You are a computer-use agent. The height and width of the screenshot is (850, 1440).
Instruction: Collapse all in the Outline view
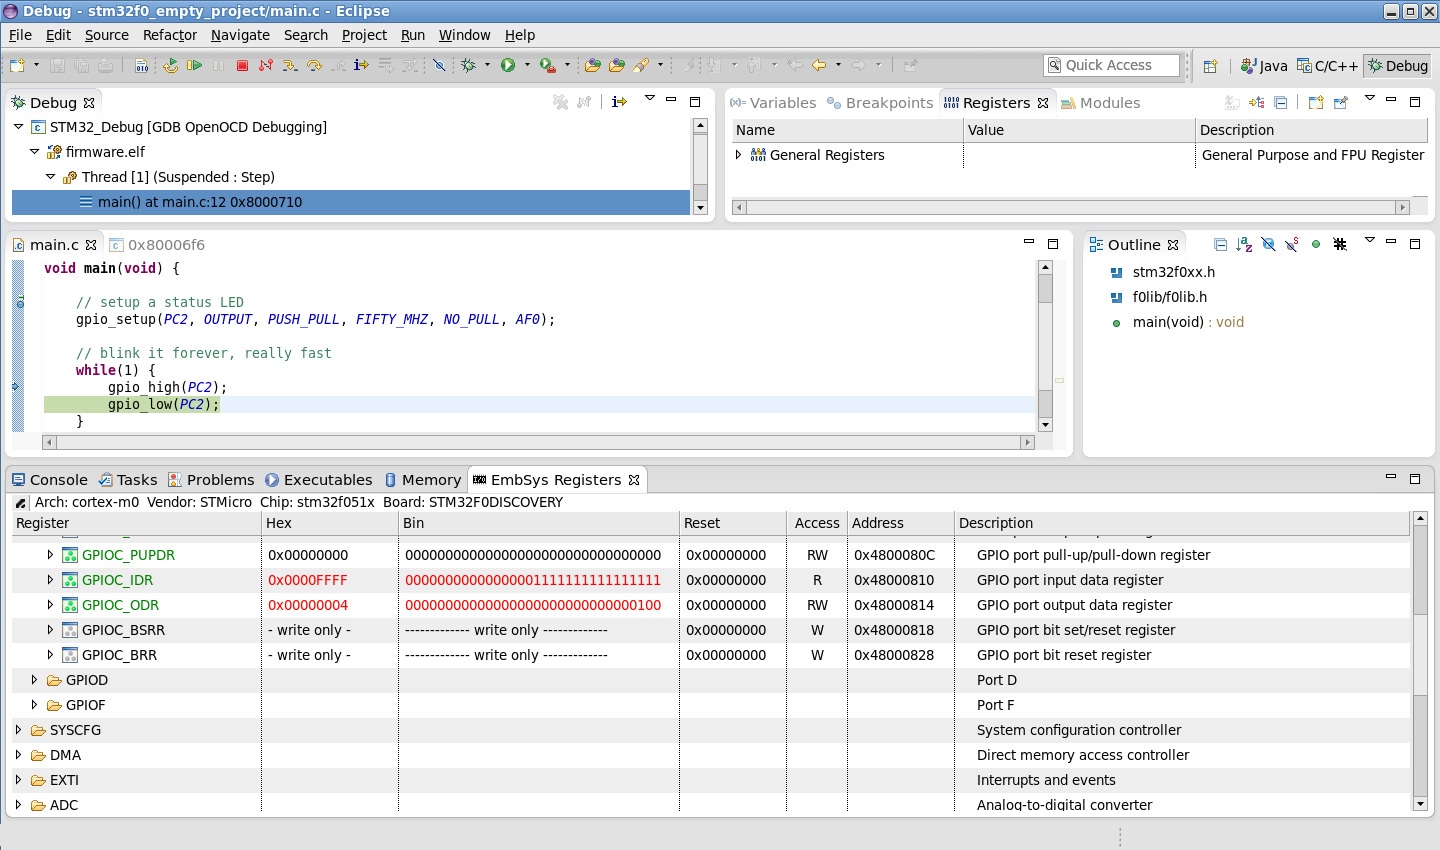tap(1220, 244)
